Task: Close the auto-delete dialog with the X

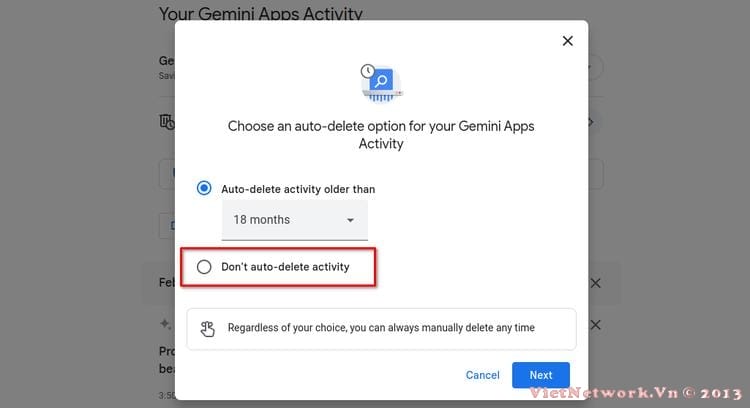Action: (567, 41)
